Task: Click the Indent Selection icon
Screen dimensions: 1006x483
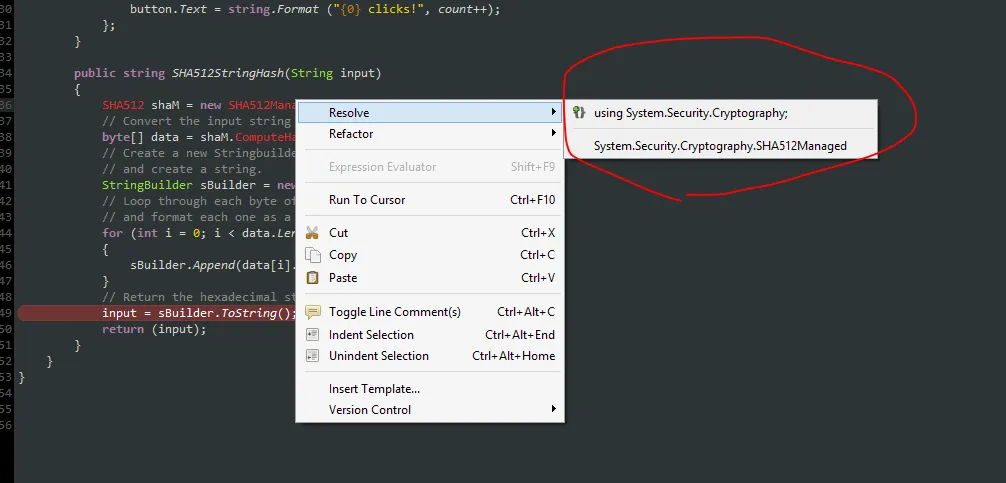Action: pos(312,335)
